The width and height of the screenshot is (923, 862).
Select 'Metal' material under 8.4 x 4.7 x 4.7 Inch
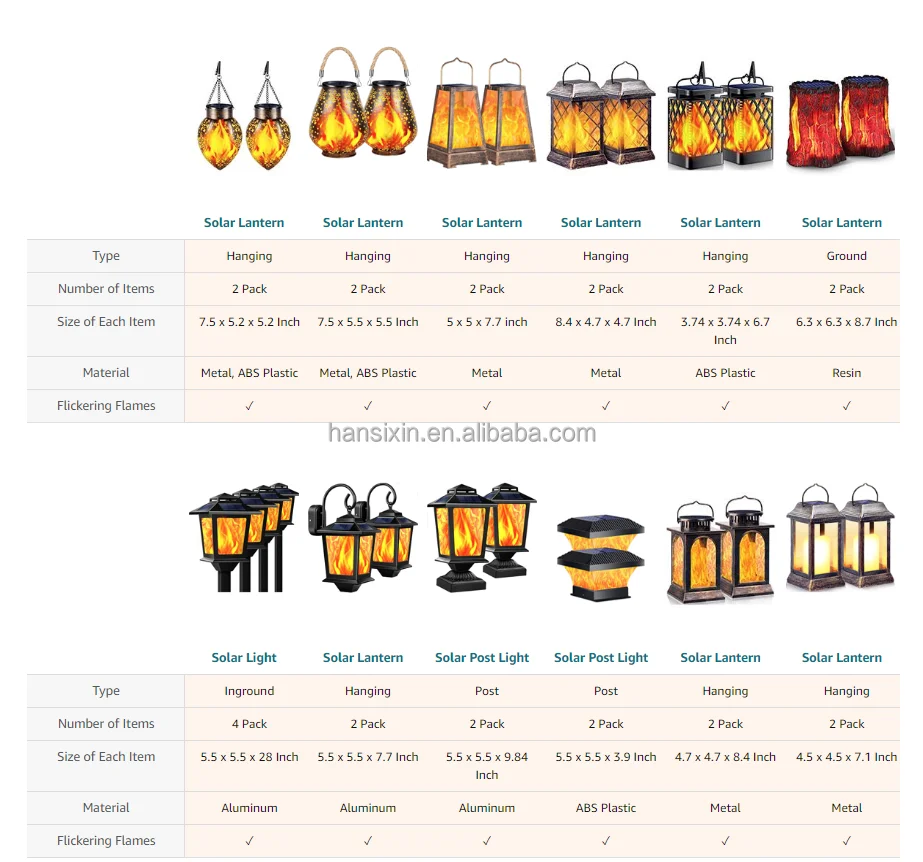tap(606, 373)
